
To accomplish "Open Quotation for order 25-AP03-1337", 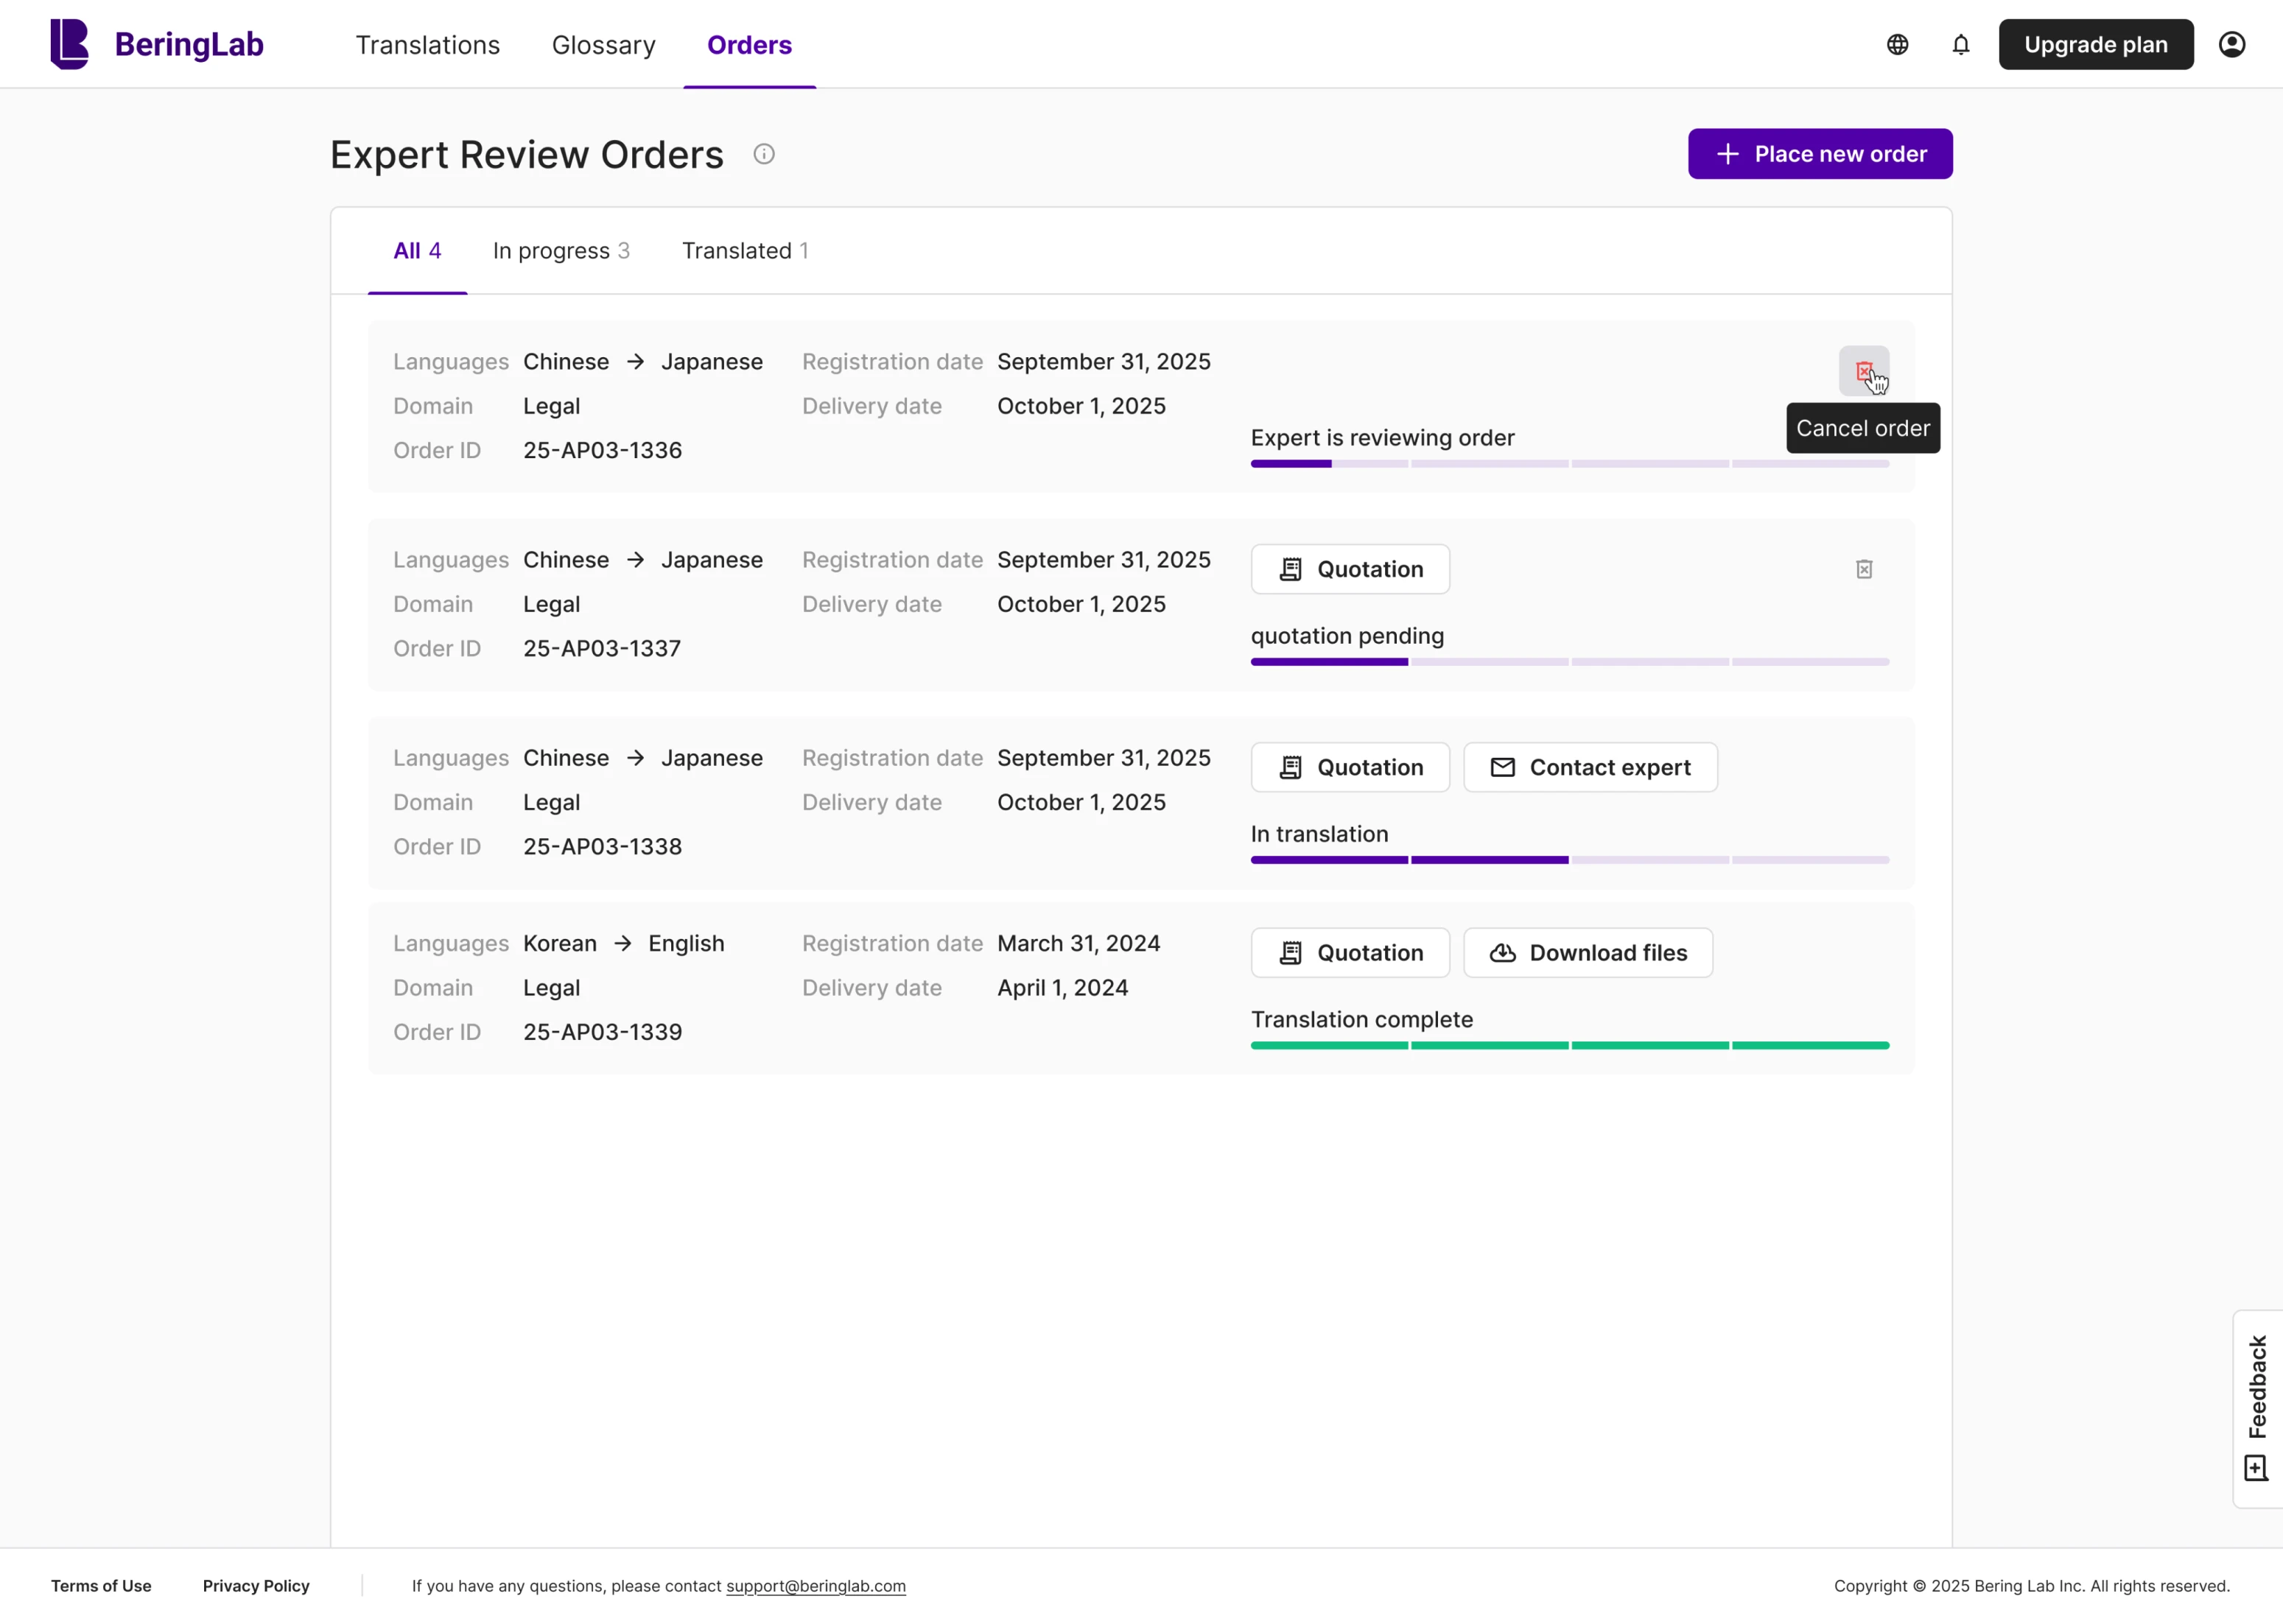I will tap(1350, 568).
